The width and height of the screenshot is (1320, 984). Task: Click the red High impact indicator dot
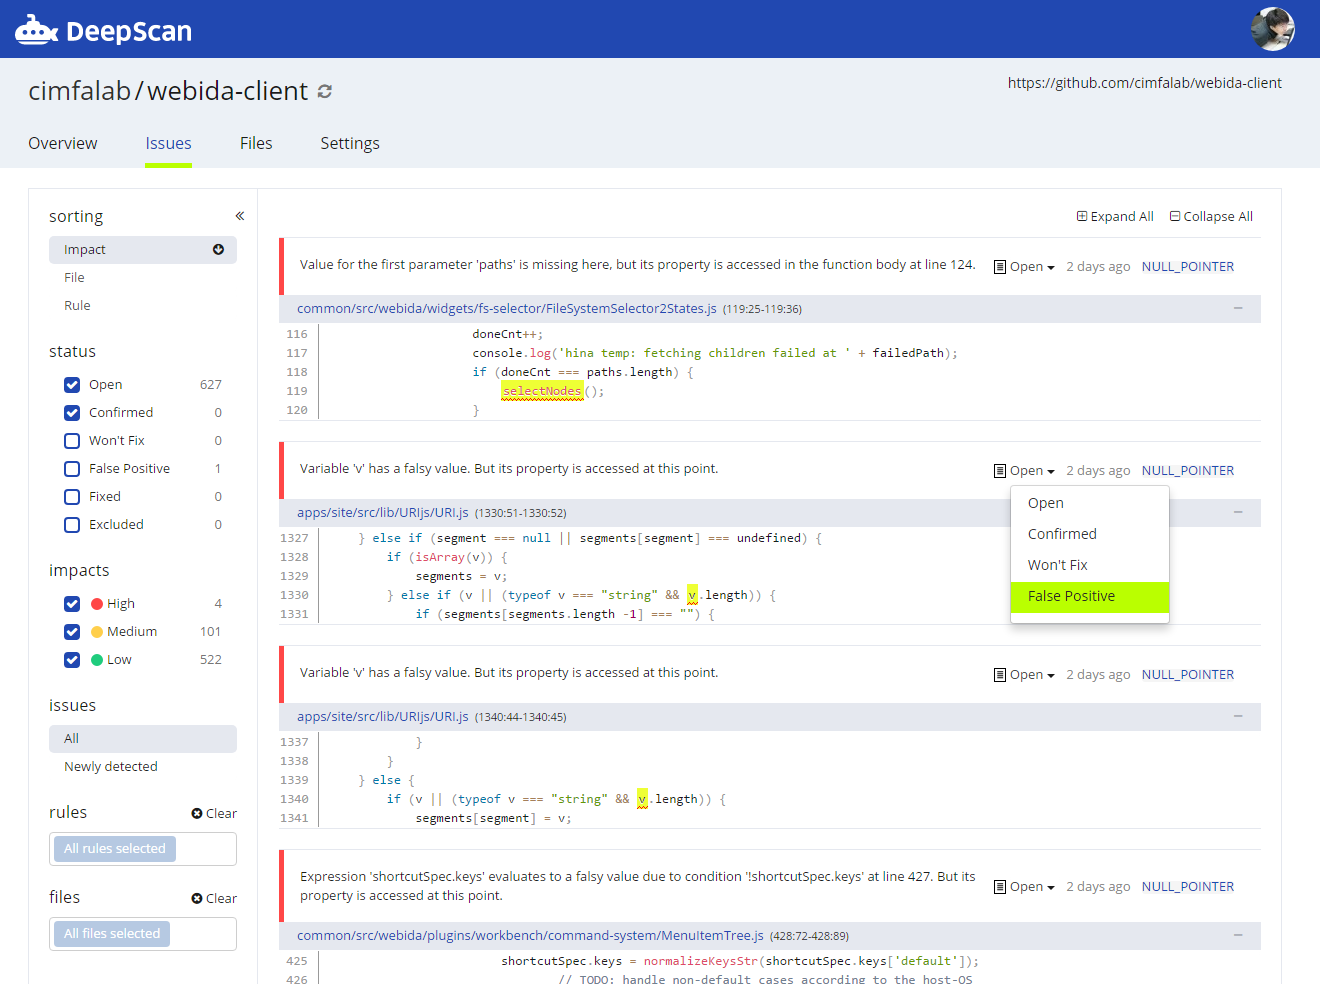click(x=99, y=603)
